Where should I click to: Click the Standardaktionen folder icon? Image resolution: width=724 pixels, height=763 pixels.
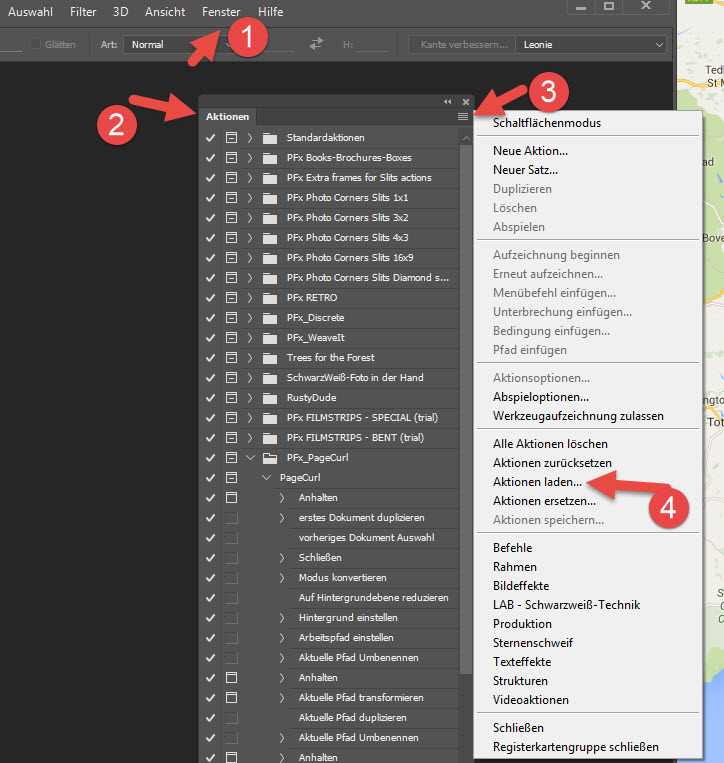click(x=269, y=138)
